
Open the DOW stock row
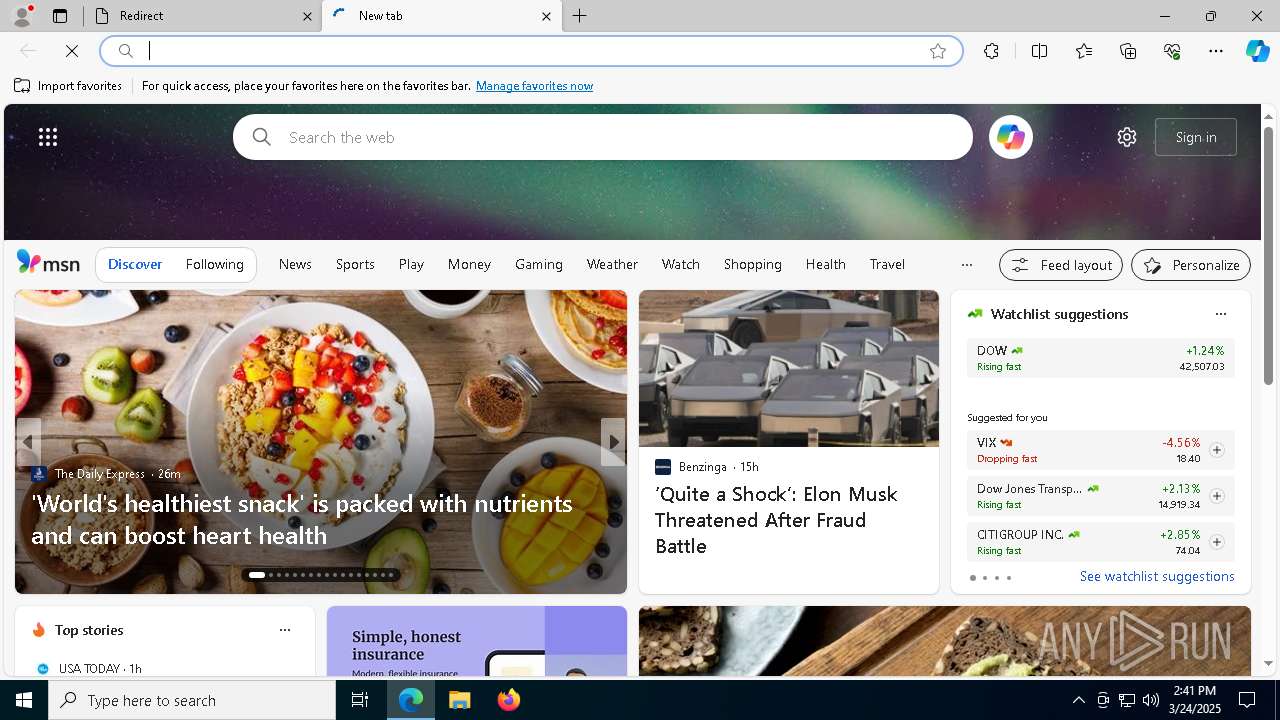click(1100, 358)
